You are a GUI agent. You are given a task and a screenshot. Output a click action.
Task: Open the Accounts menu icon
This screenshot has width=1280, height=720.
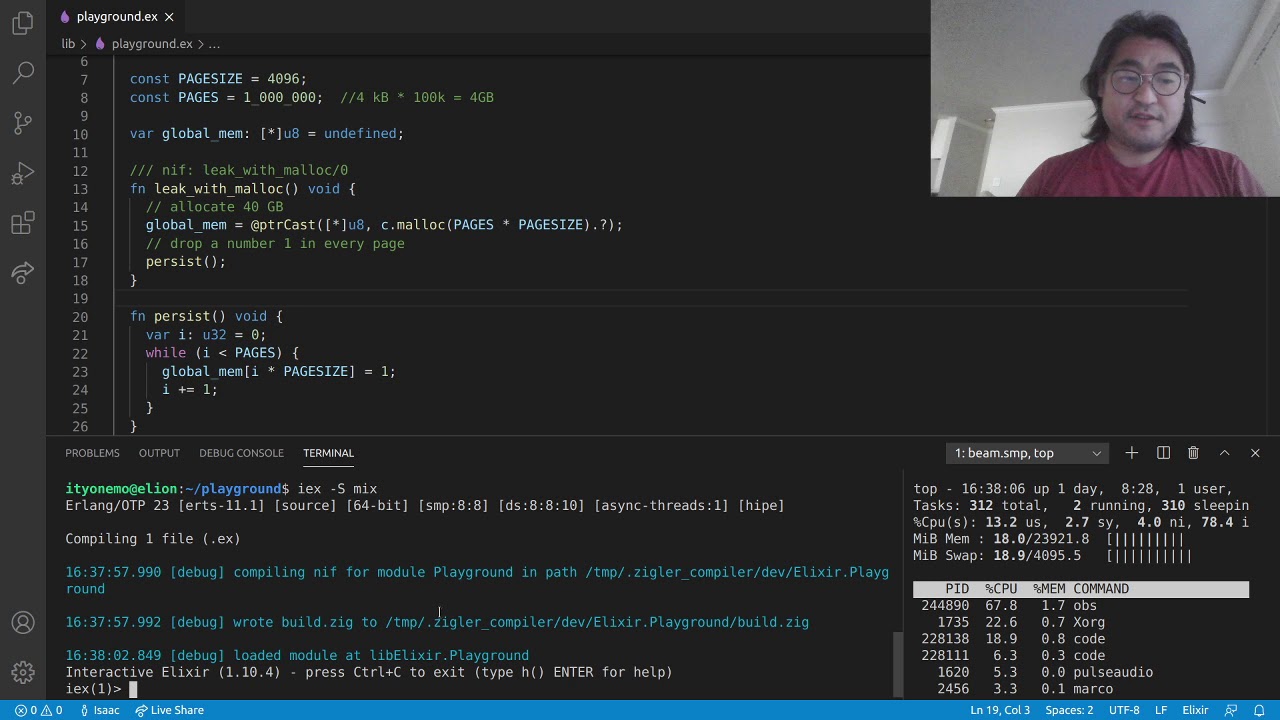pyautogui.click(x=23, y=623)
